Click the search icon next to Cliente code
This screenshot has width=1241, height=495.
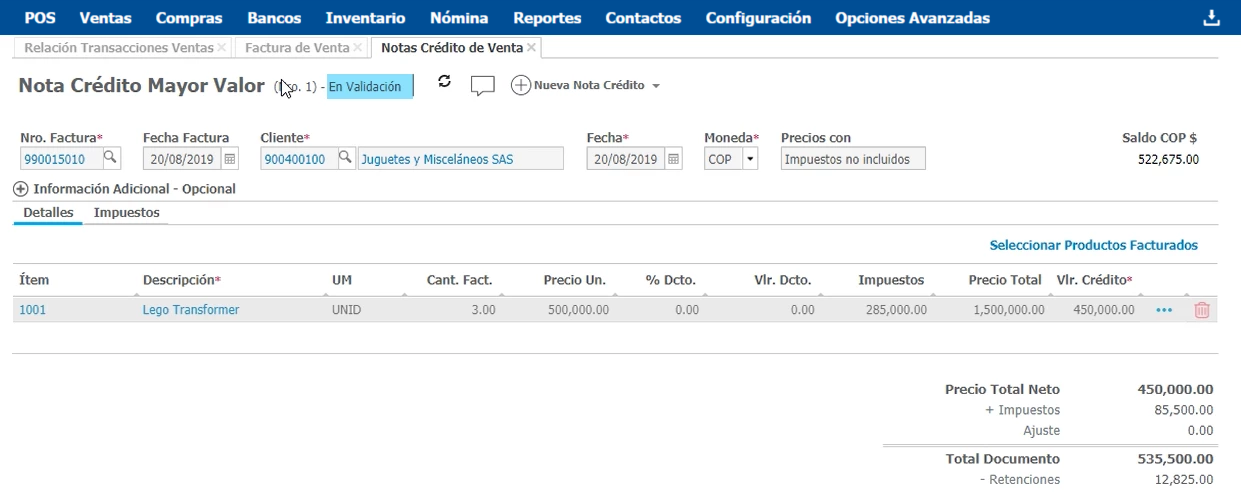(x=345, y=158)
